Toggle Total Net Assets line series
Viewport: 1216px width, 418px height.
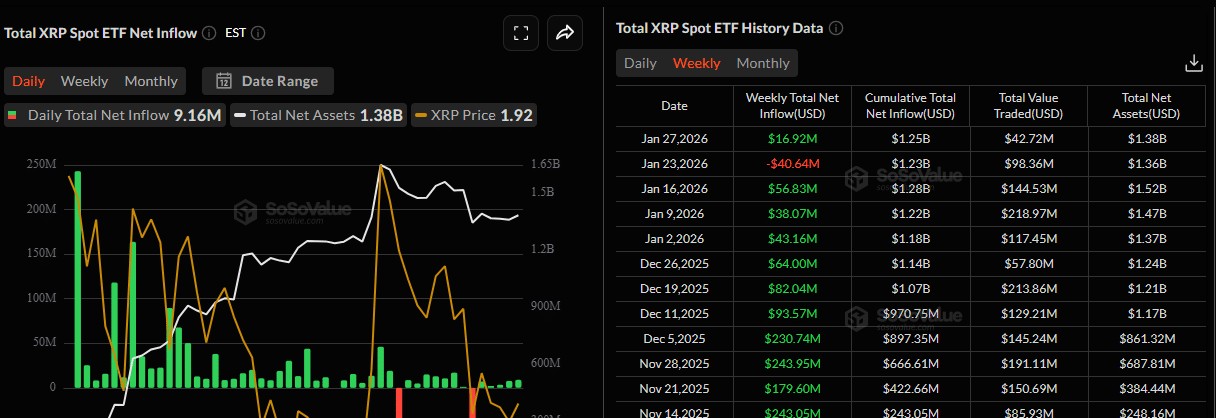(x=320, y=115)
